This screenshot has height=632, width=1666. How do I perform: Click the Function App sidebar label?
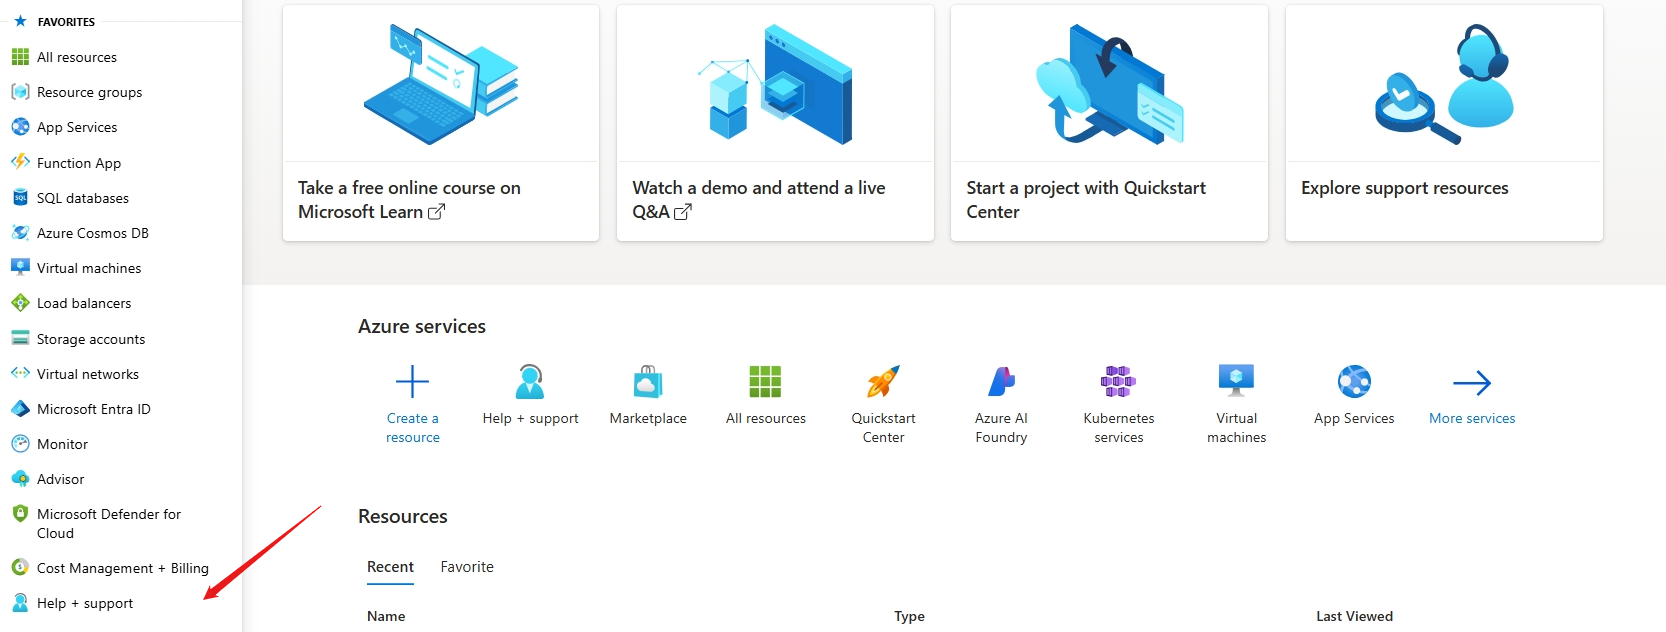point(79,163)
